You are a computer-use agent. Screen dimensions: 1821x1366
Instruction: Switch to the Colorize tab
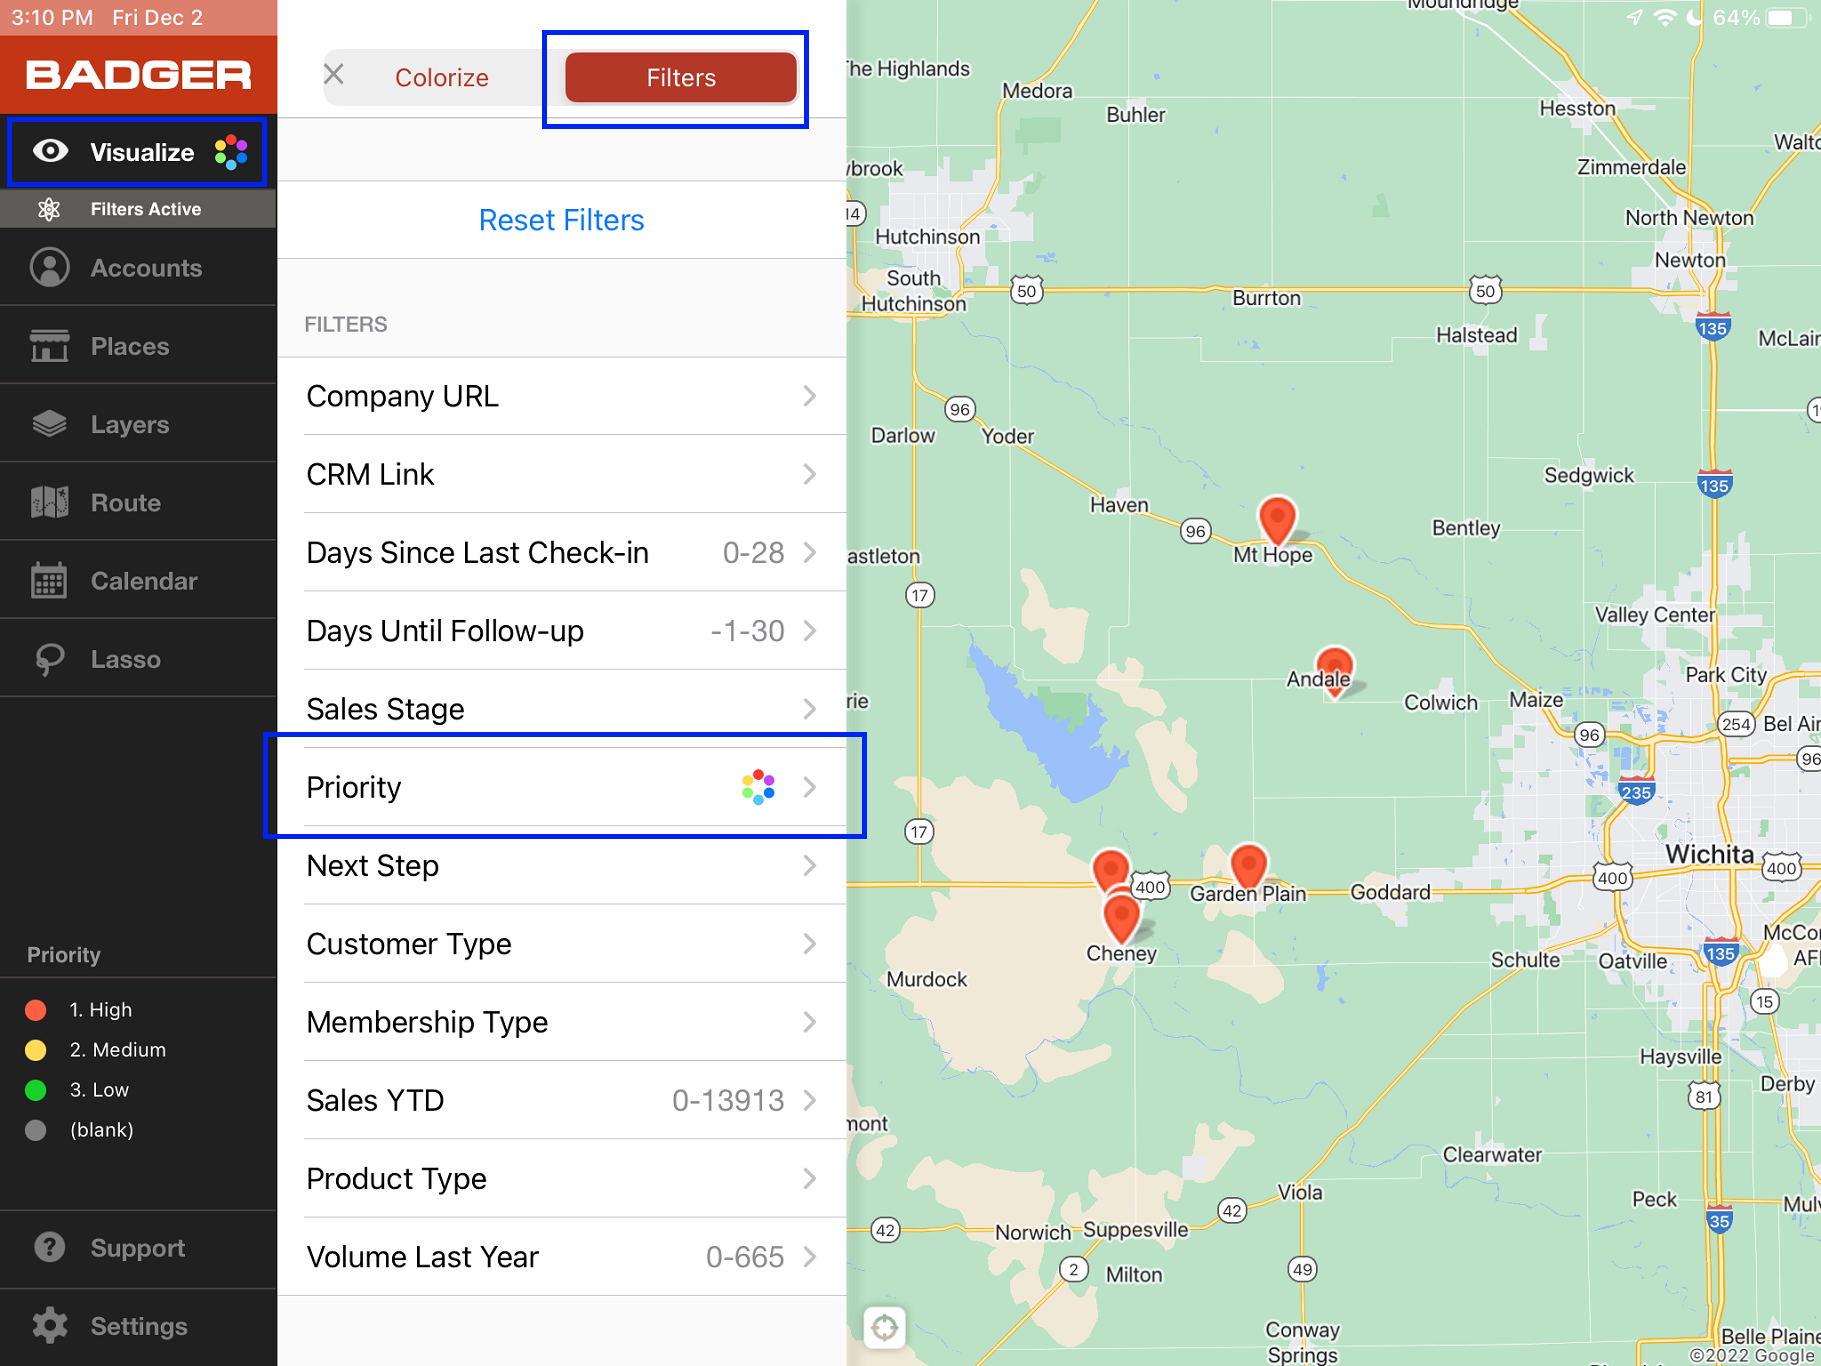pyautogui.click(x=442, y=77)
